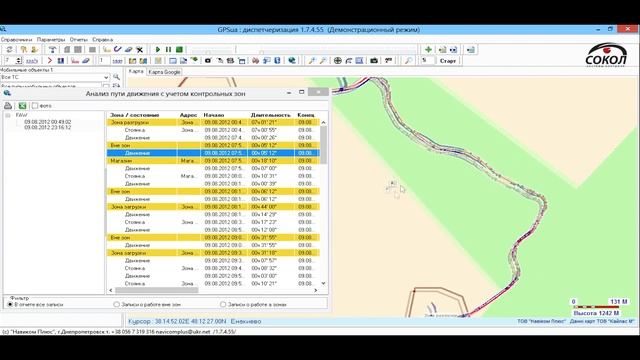The image size is (640, 360).
Task: Open the Справка menu
Action: pyautogui.click(x=102, y=40)
